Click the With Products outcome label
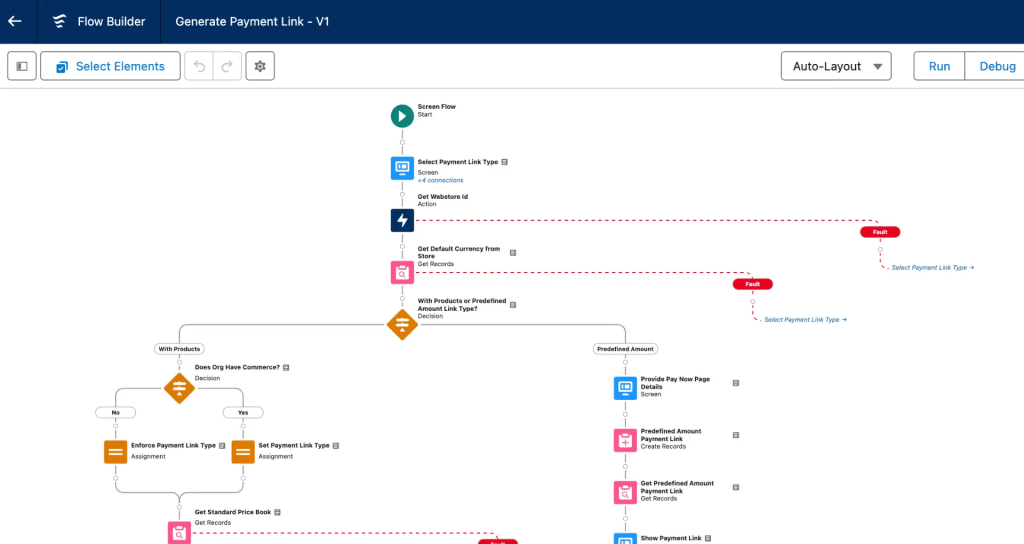The height and width of the screenshot is (544, 1024). [179, 349]
